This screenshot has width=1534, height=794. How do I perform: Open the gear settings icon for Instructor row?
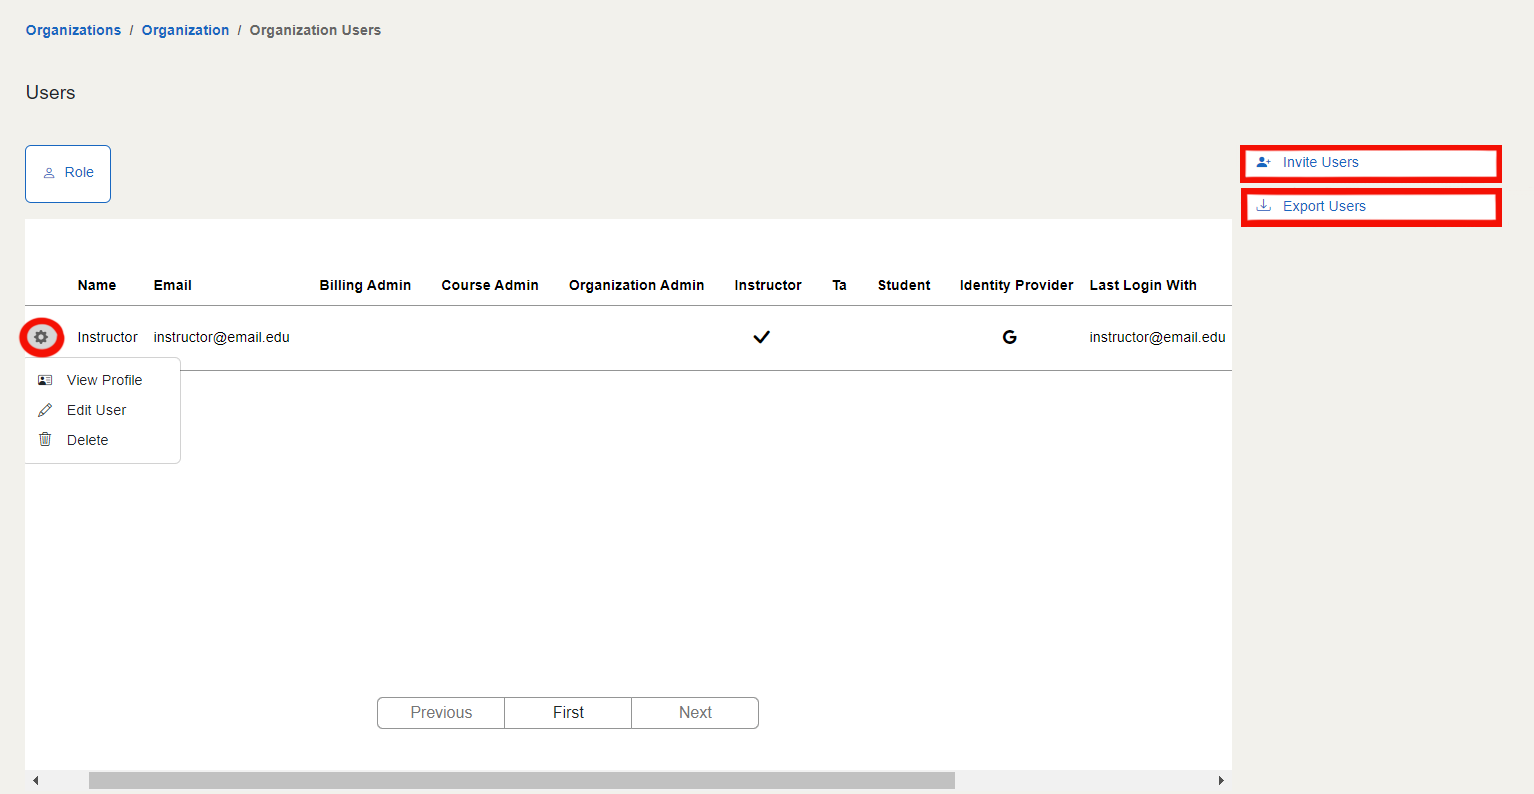click(x=41, y=337)
